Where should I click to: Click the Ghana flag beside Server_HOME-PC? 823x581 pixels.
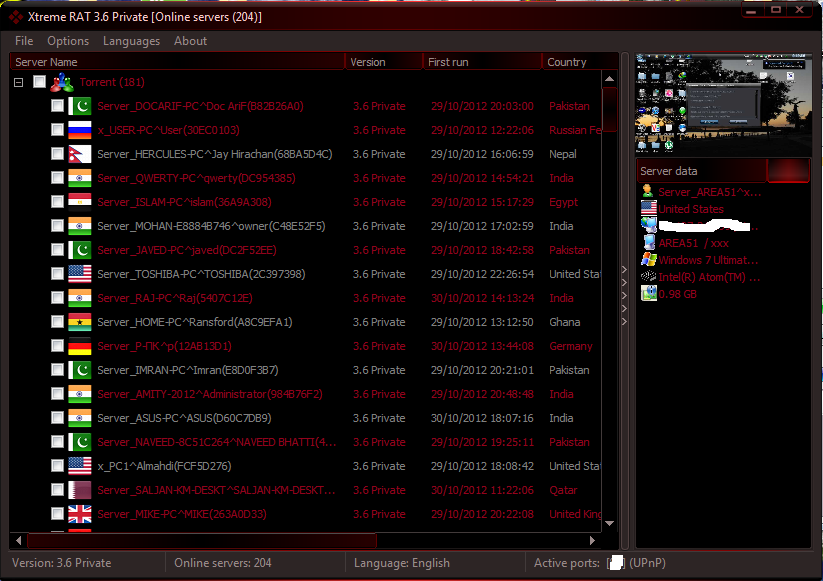(80, 322)
